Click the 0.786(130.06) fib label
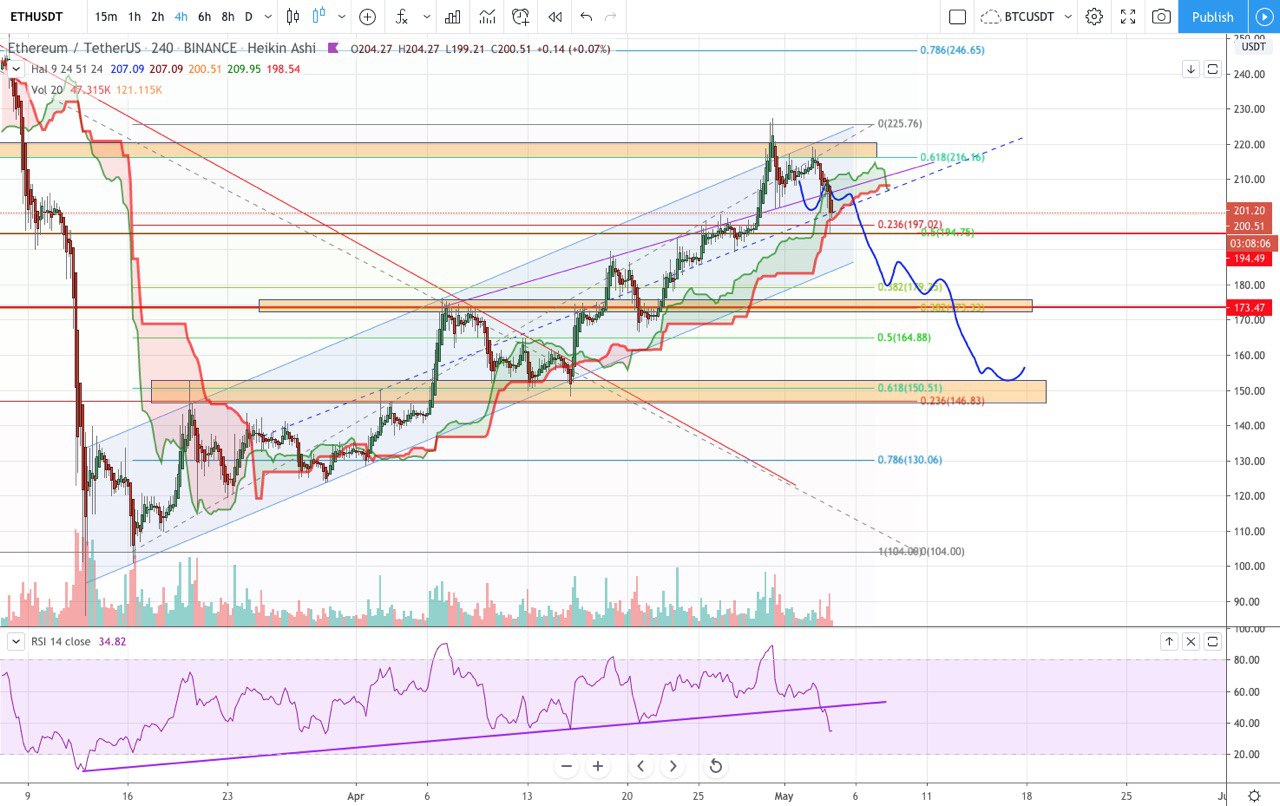 (x=909, y=460)
